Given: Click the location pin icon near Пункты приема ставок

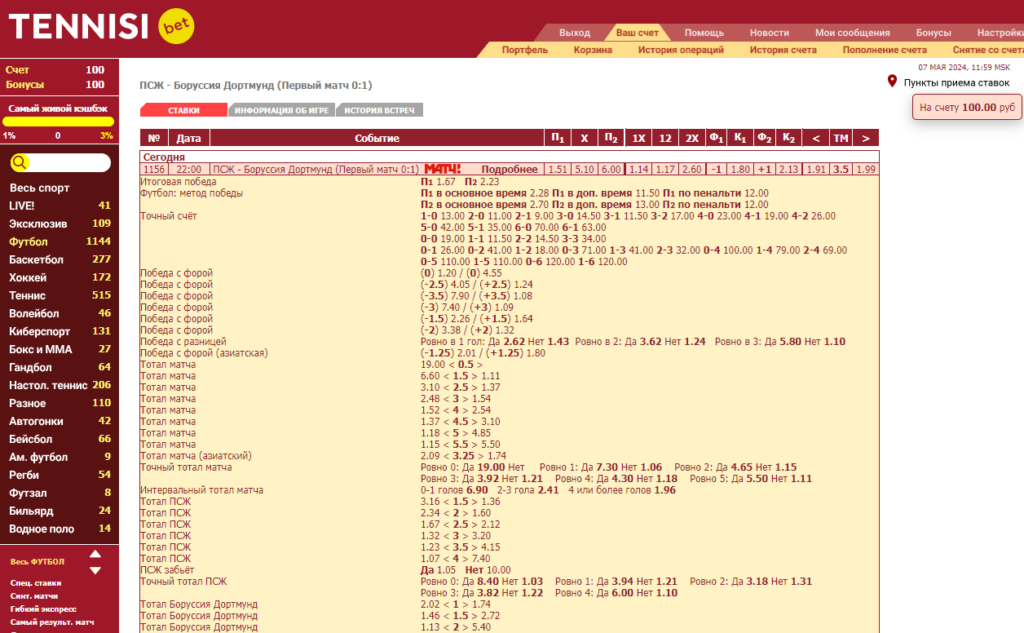Looking at the screenshot, I should coord(892,82).
